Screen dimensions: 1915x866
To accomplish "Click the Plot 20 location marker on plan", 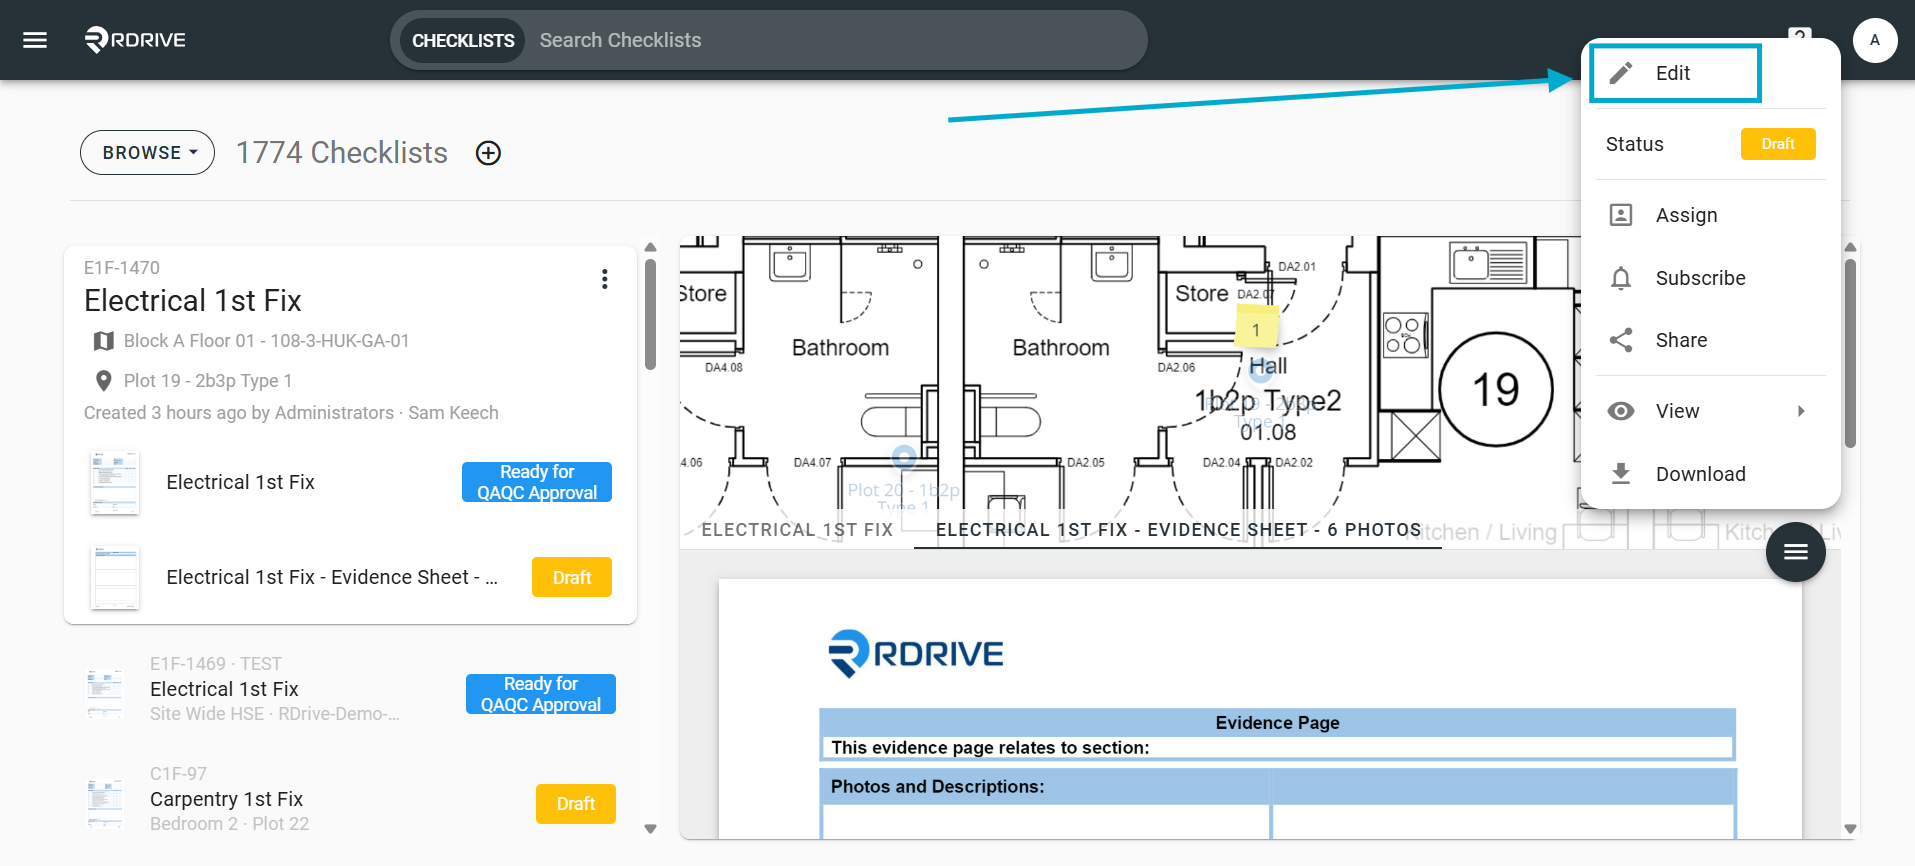I will [904, 457].
